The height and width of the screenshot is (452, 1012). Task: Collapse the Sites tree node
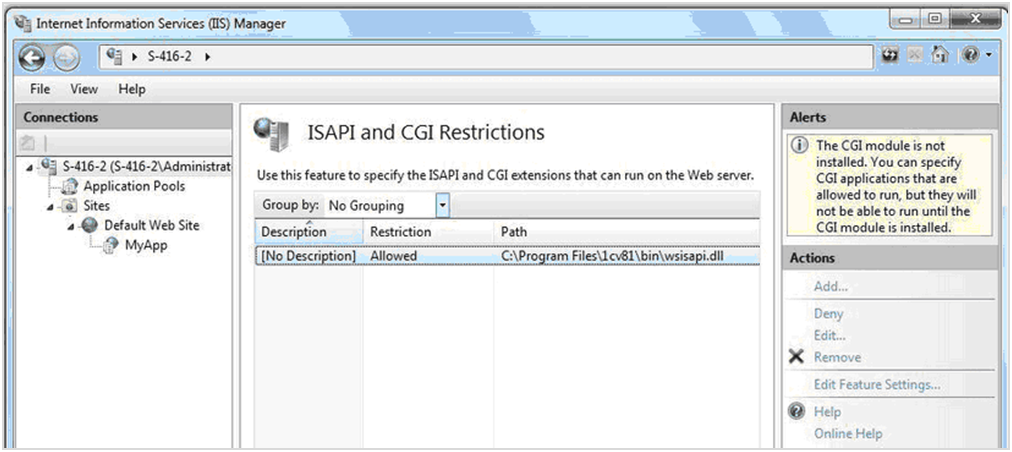[x=48, y=206]
